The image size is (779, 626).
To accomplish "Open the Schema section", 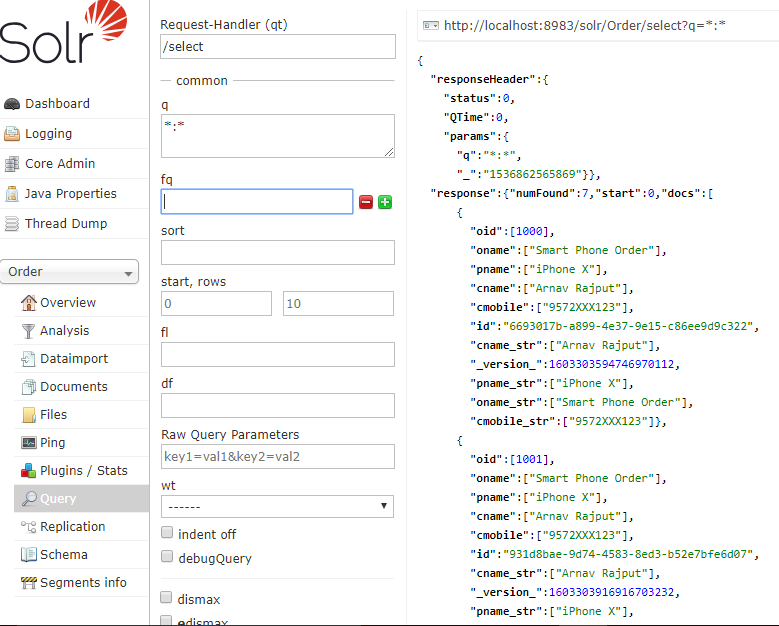I will (x=63, y=554).
